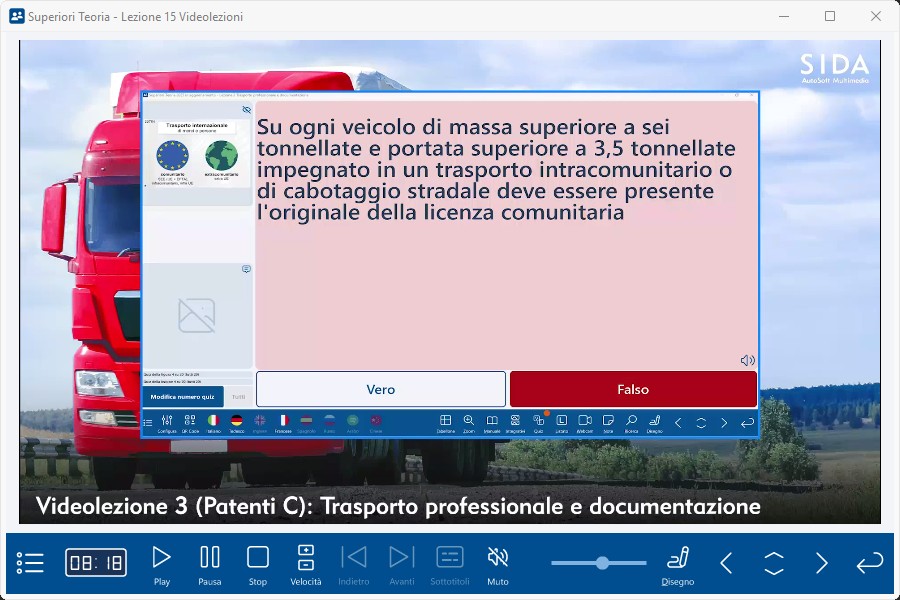Open the Velocità speed control
This screenshot has height=600, width=900.
(x=306, y=564)
